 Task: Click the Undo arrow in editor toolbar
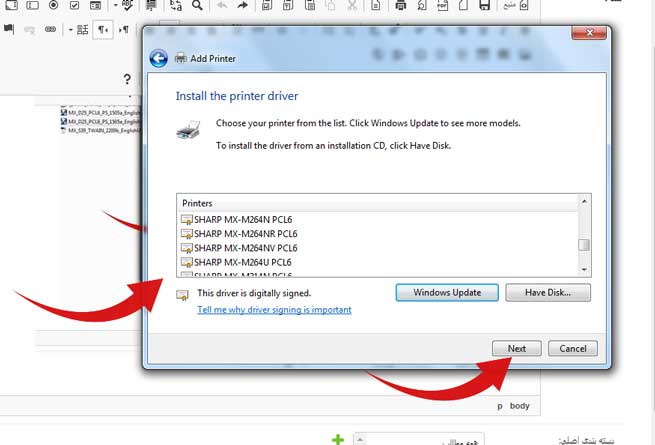222,5
